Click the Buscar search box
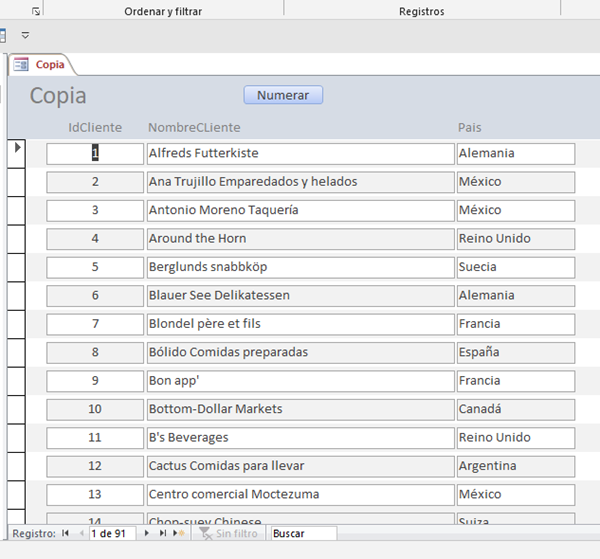The width and height of the screenshot is (600, 559). [303, 534]
